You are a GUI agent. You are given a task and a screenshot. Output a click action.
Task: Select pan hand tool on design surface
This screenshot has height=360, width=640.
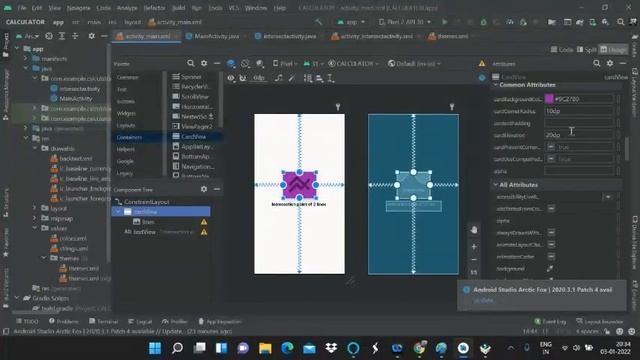tap(474, 230)
